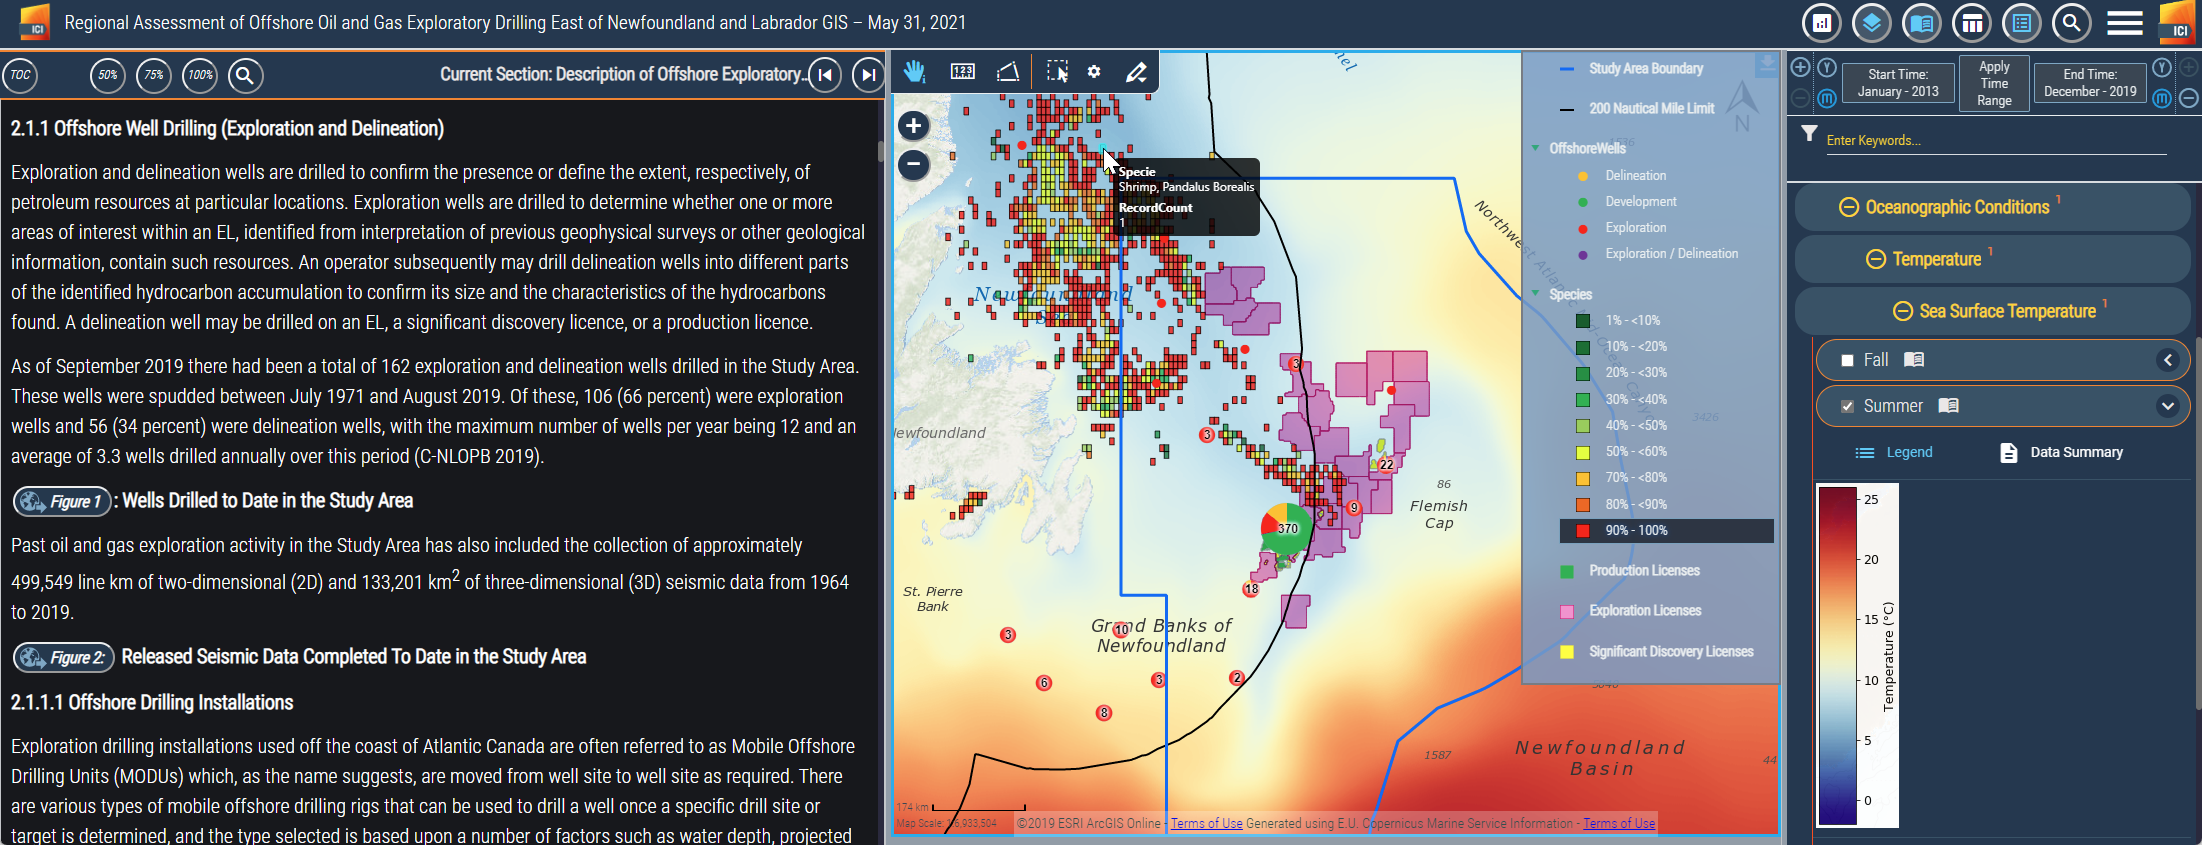The width and height of the screenshot is (2202, 845).
Task: Expand the Fall layer chevron
Action: (2167, 360)
